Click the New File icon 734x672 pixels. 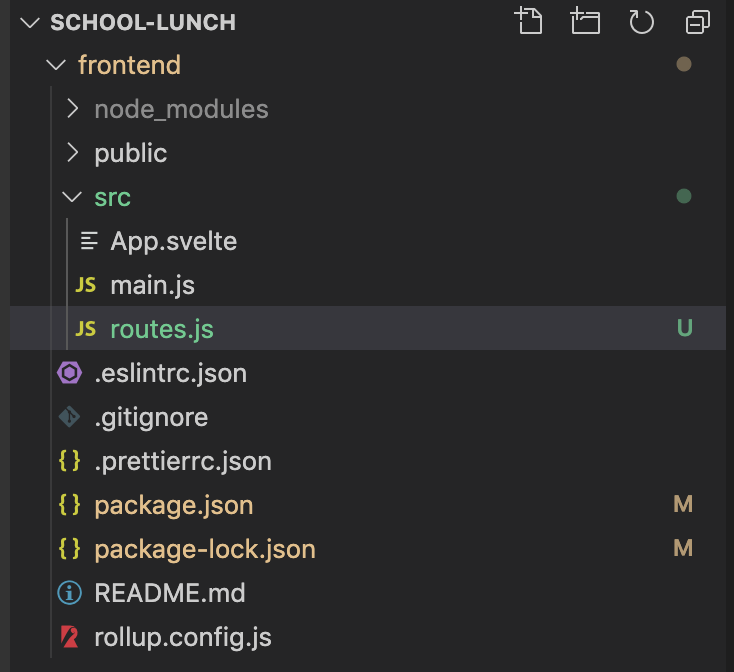pos(527,21)
